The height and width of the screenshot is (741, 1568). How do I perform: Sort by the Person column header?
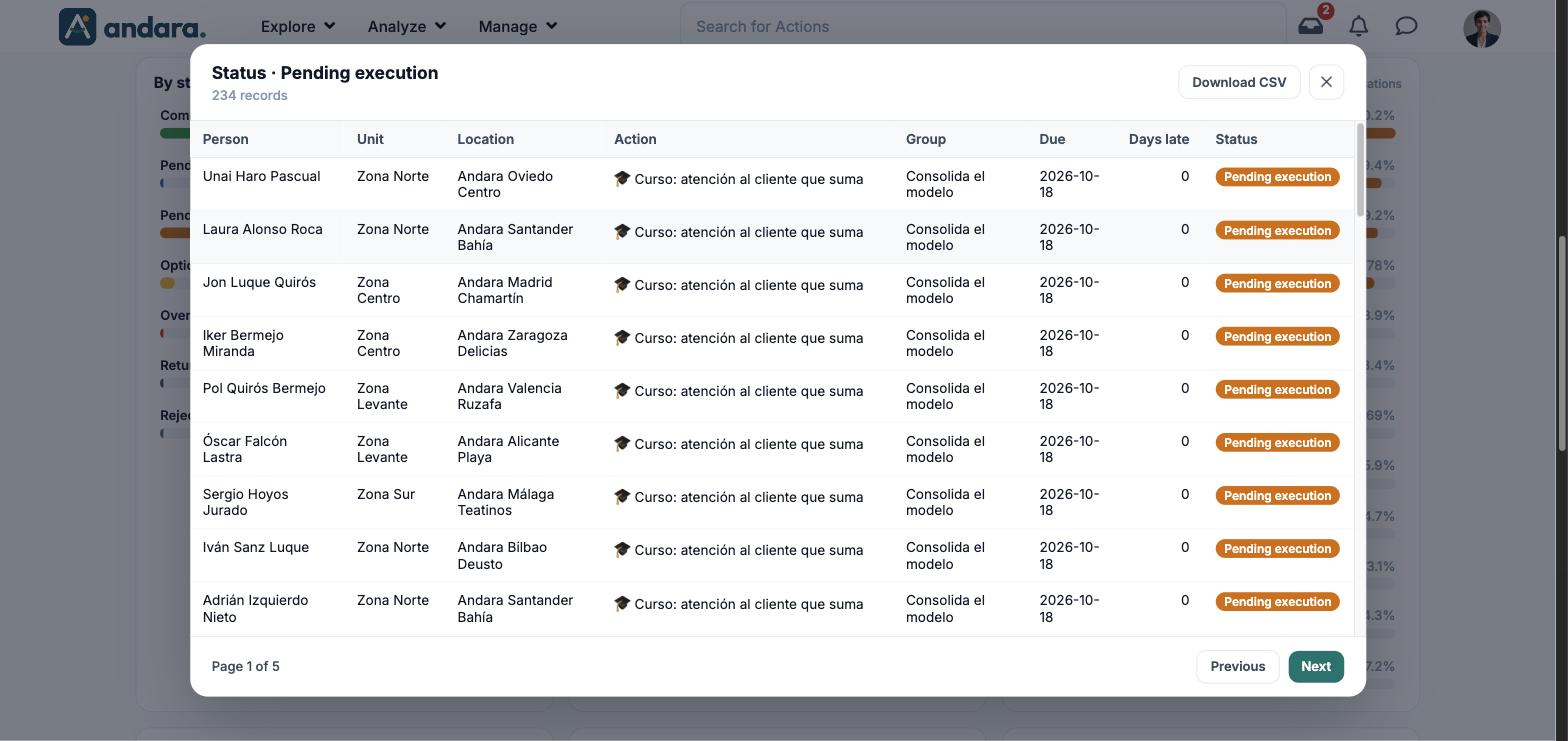pyautogui.click(x=225, y=139)
